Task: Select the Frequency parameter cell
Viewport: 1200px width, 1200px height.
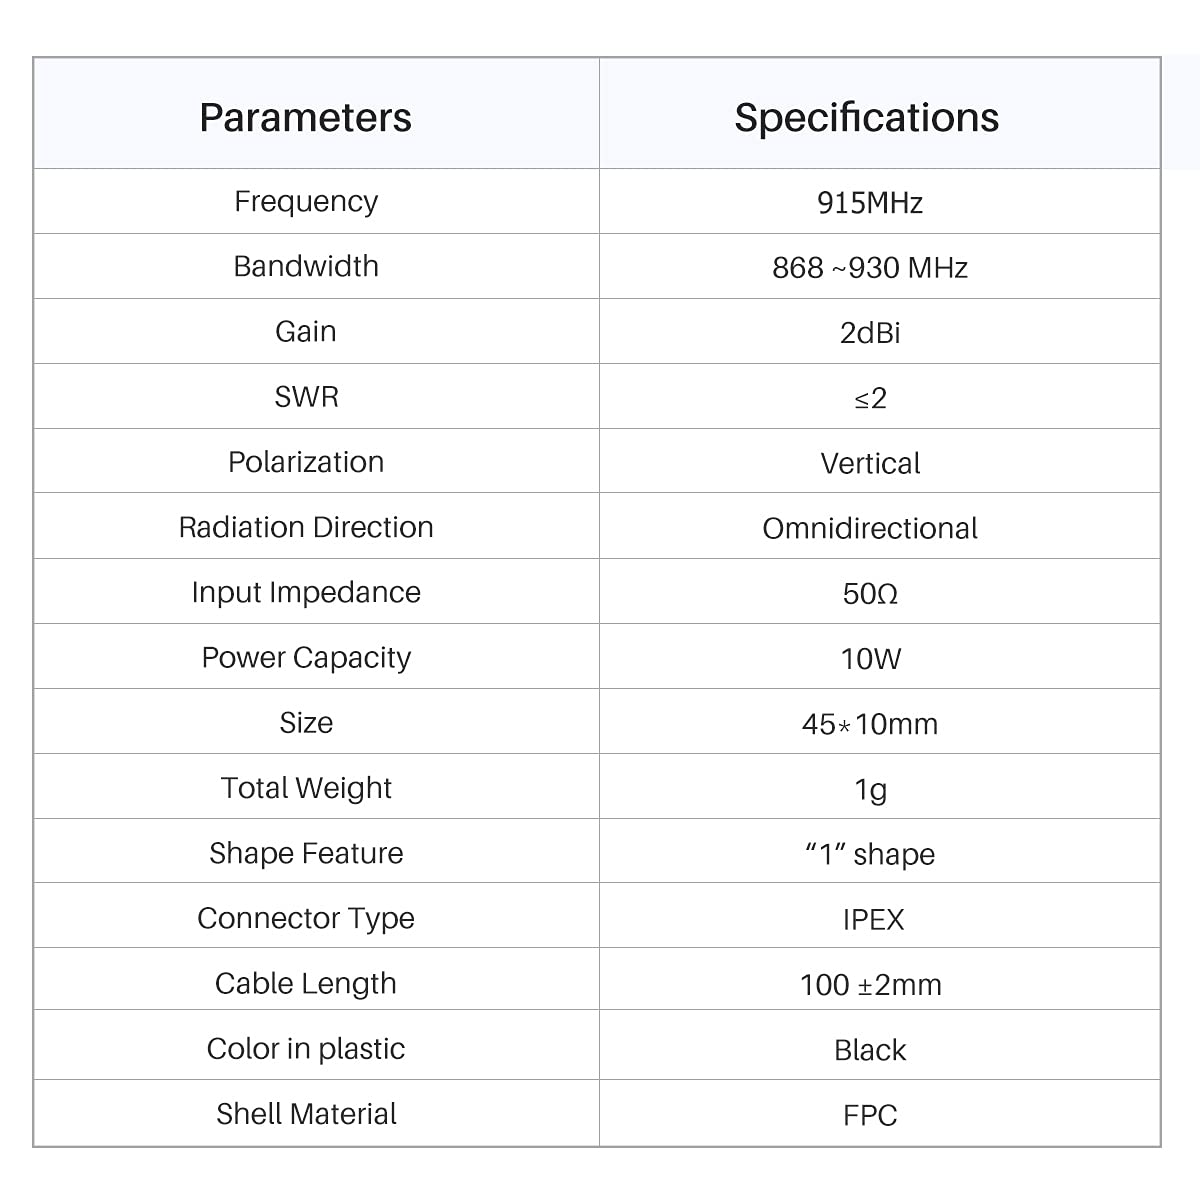Action: coord(306,201)
